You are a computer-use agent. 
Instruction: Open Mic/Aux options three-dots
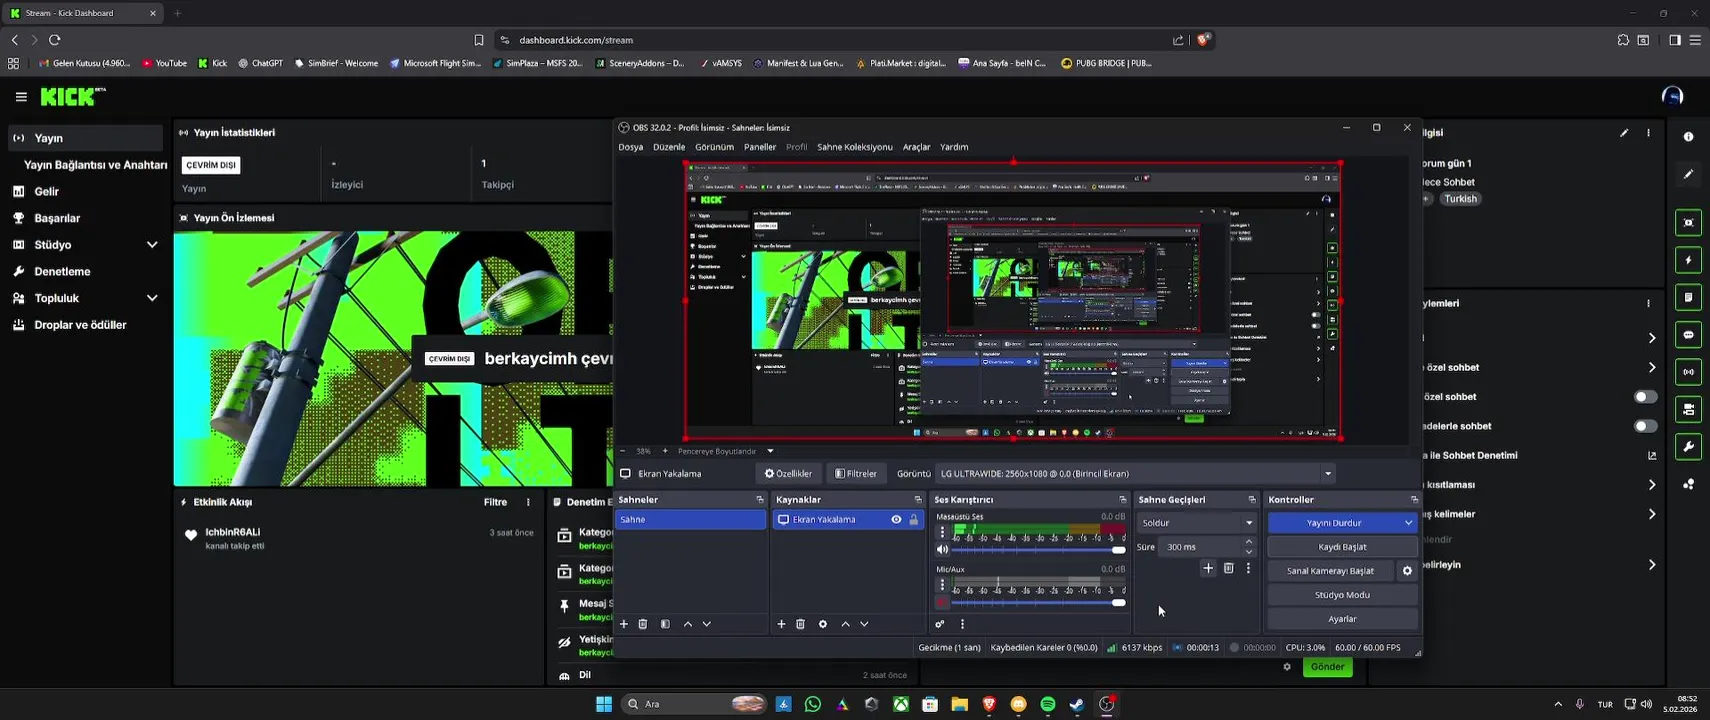click(942, 586)
